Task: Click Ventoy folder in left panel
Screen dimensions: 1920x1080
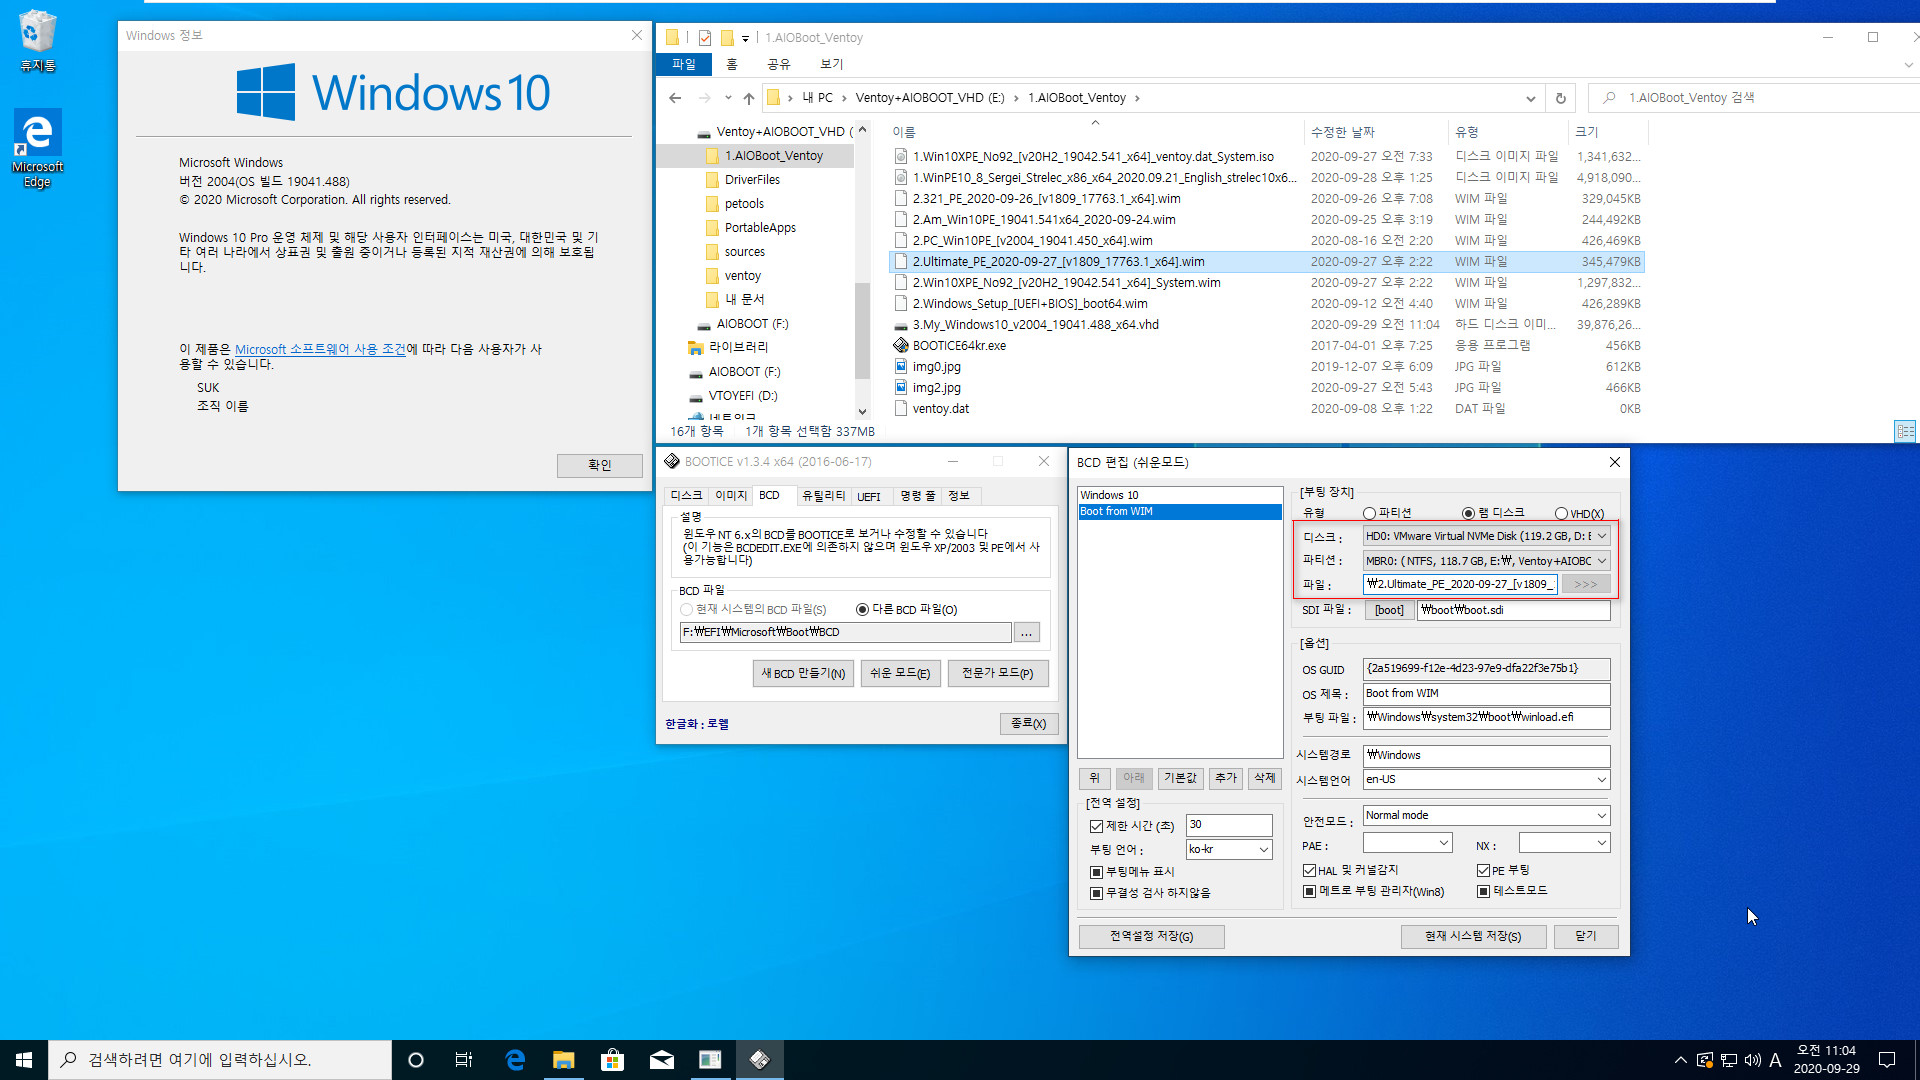Action: tap(742, 274)
